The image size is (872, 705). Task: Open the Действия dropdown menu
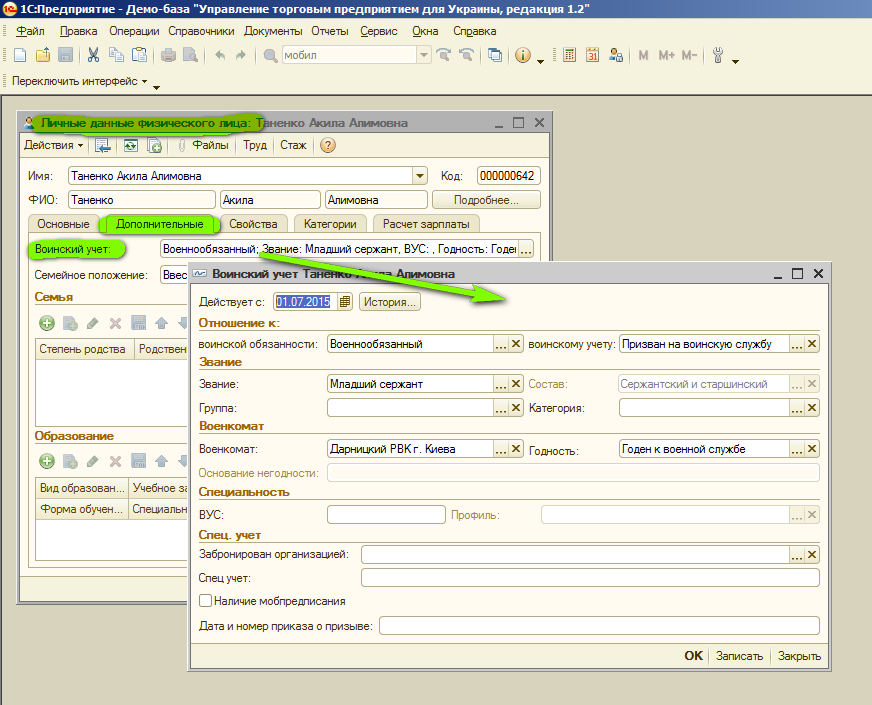tap(53, 145)
